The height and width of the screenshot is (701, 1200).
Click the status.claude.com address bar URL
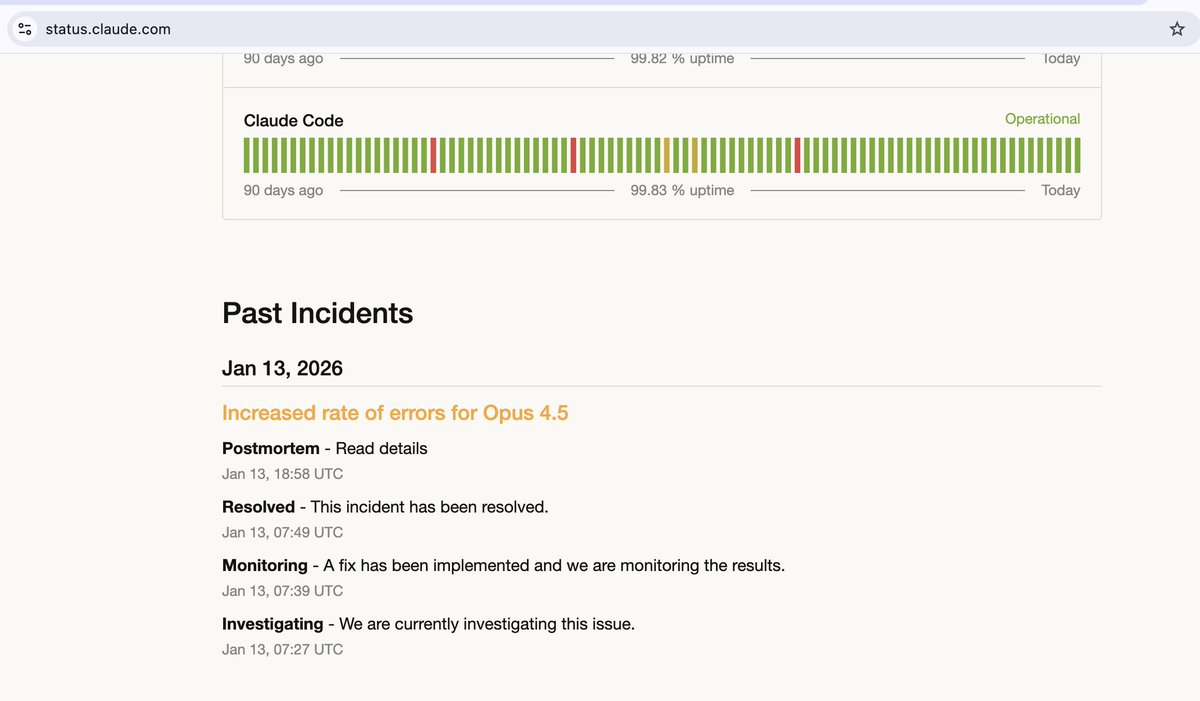pyautogui.click(x=108, y=29)
